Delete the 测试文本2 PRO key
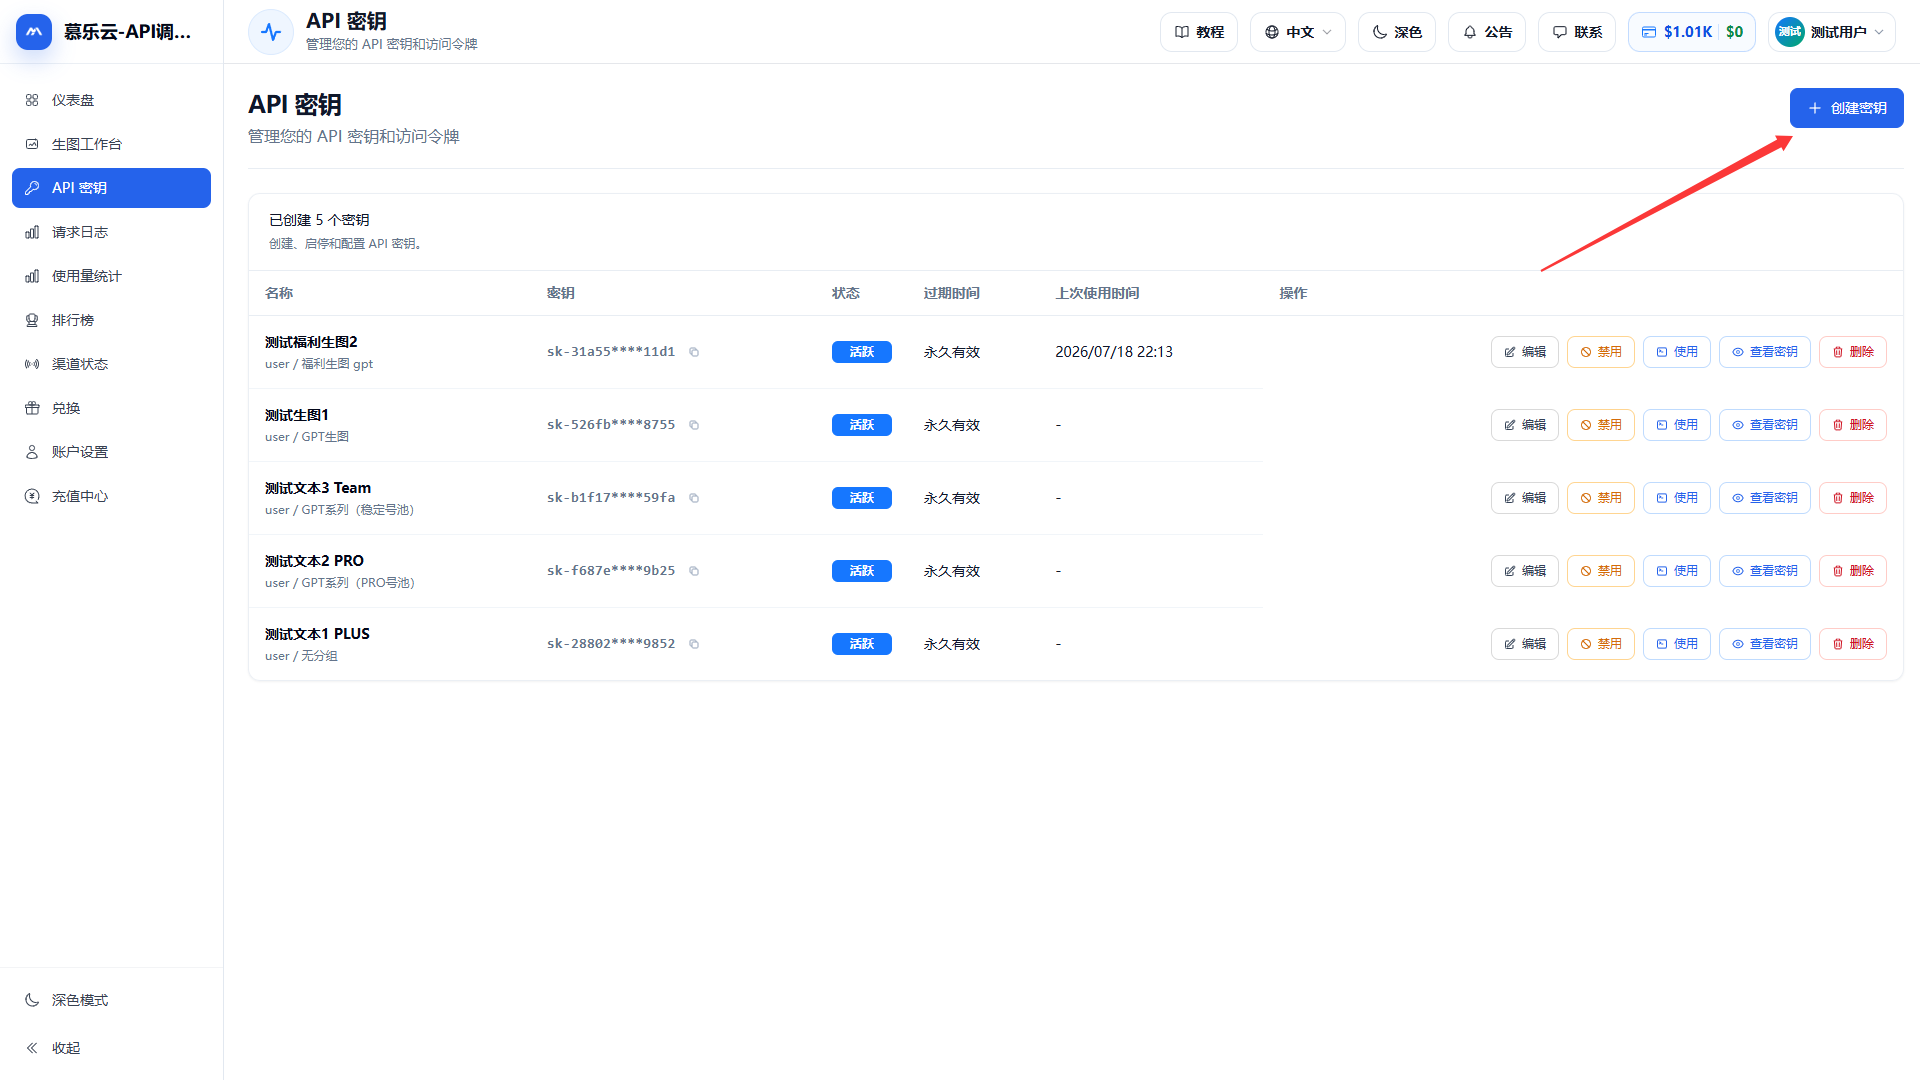 [1852, 571]
